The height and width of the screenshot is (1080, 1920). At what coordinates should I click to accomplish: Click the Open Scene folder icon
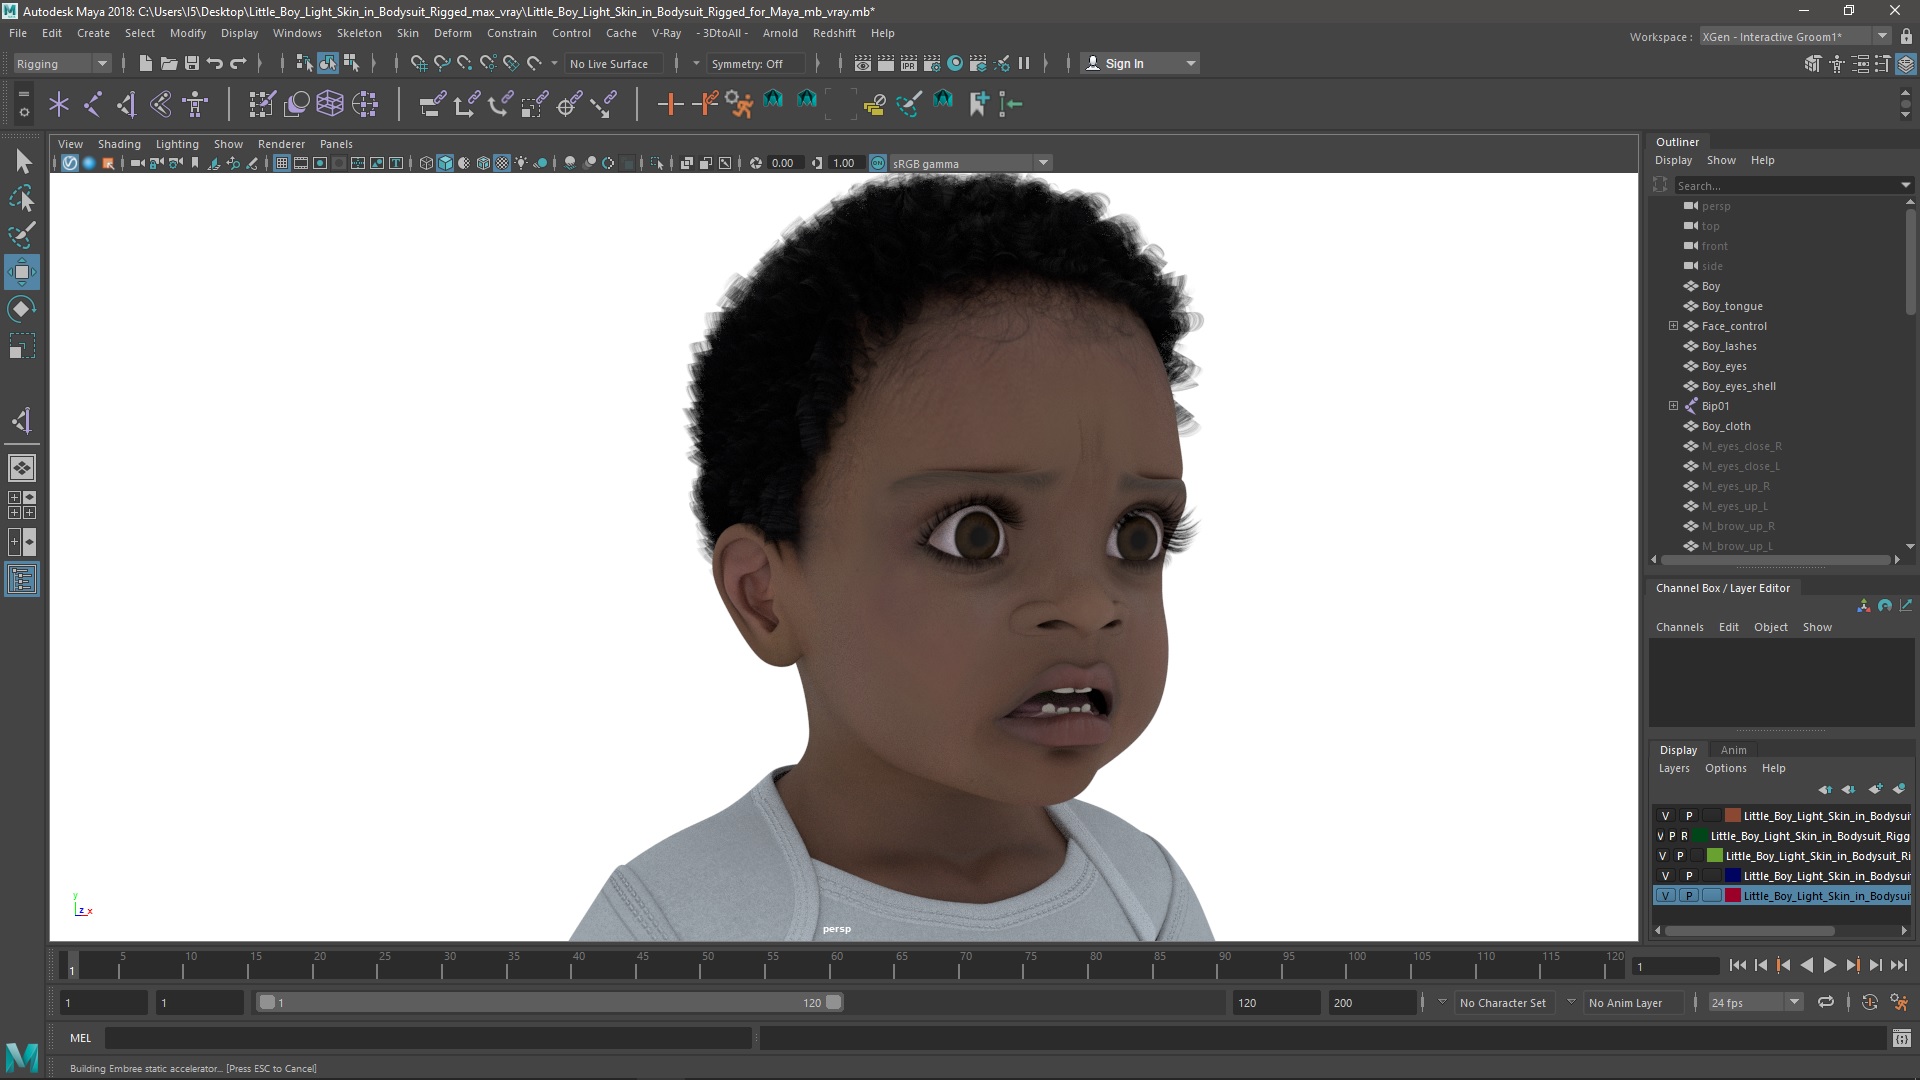tap(168, 63)
